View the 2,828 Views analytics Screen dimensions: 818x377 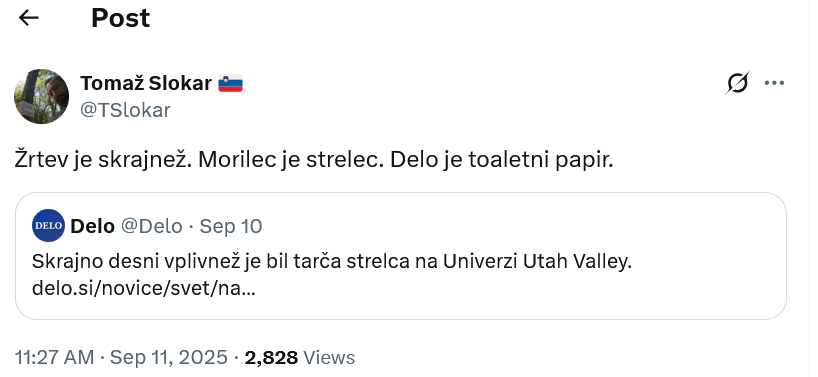tap(299, 358)
